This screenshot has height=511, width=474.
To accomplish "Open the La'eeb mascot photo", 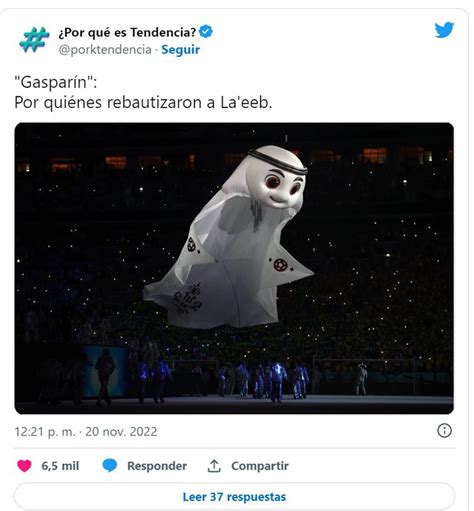I will 234,268.
